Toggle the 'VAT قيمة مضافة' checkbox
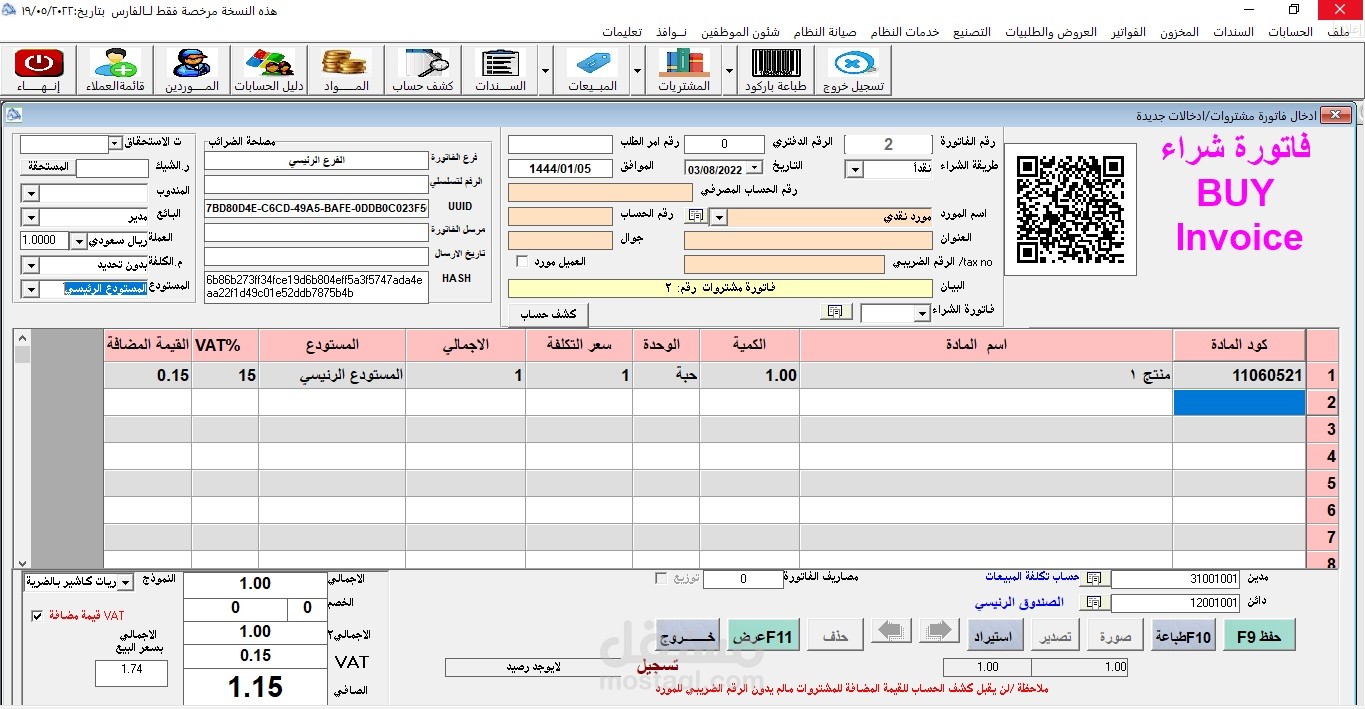Viewport: 1365px width, 709px height. [x=37, y=616]
